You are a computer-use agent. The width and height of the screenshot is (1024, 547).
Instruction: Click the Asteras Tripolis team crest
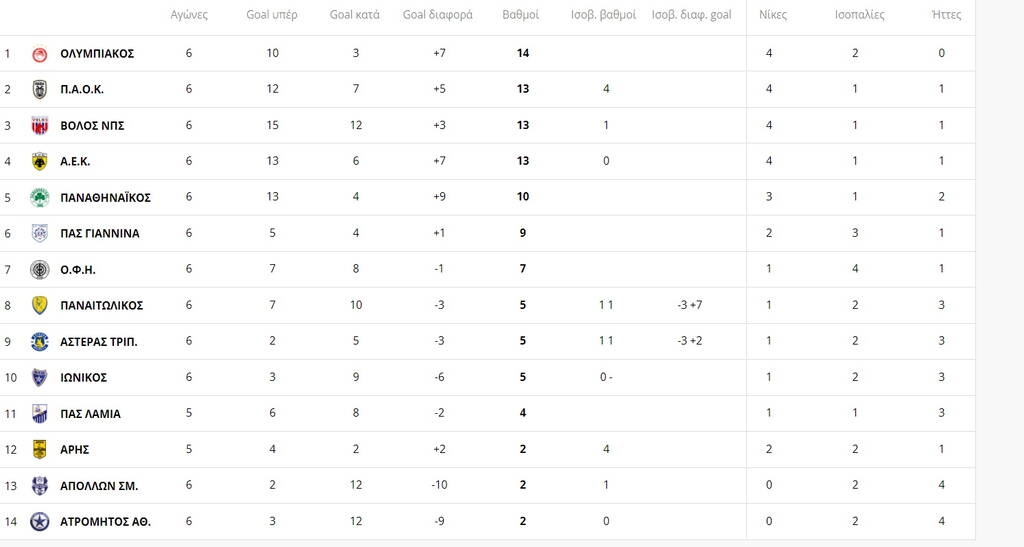40,342
